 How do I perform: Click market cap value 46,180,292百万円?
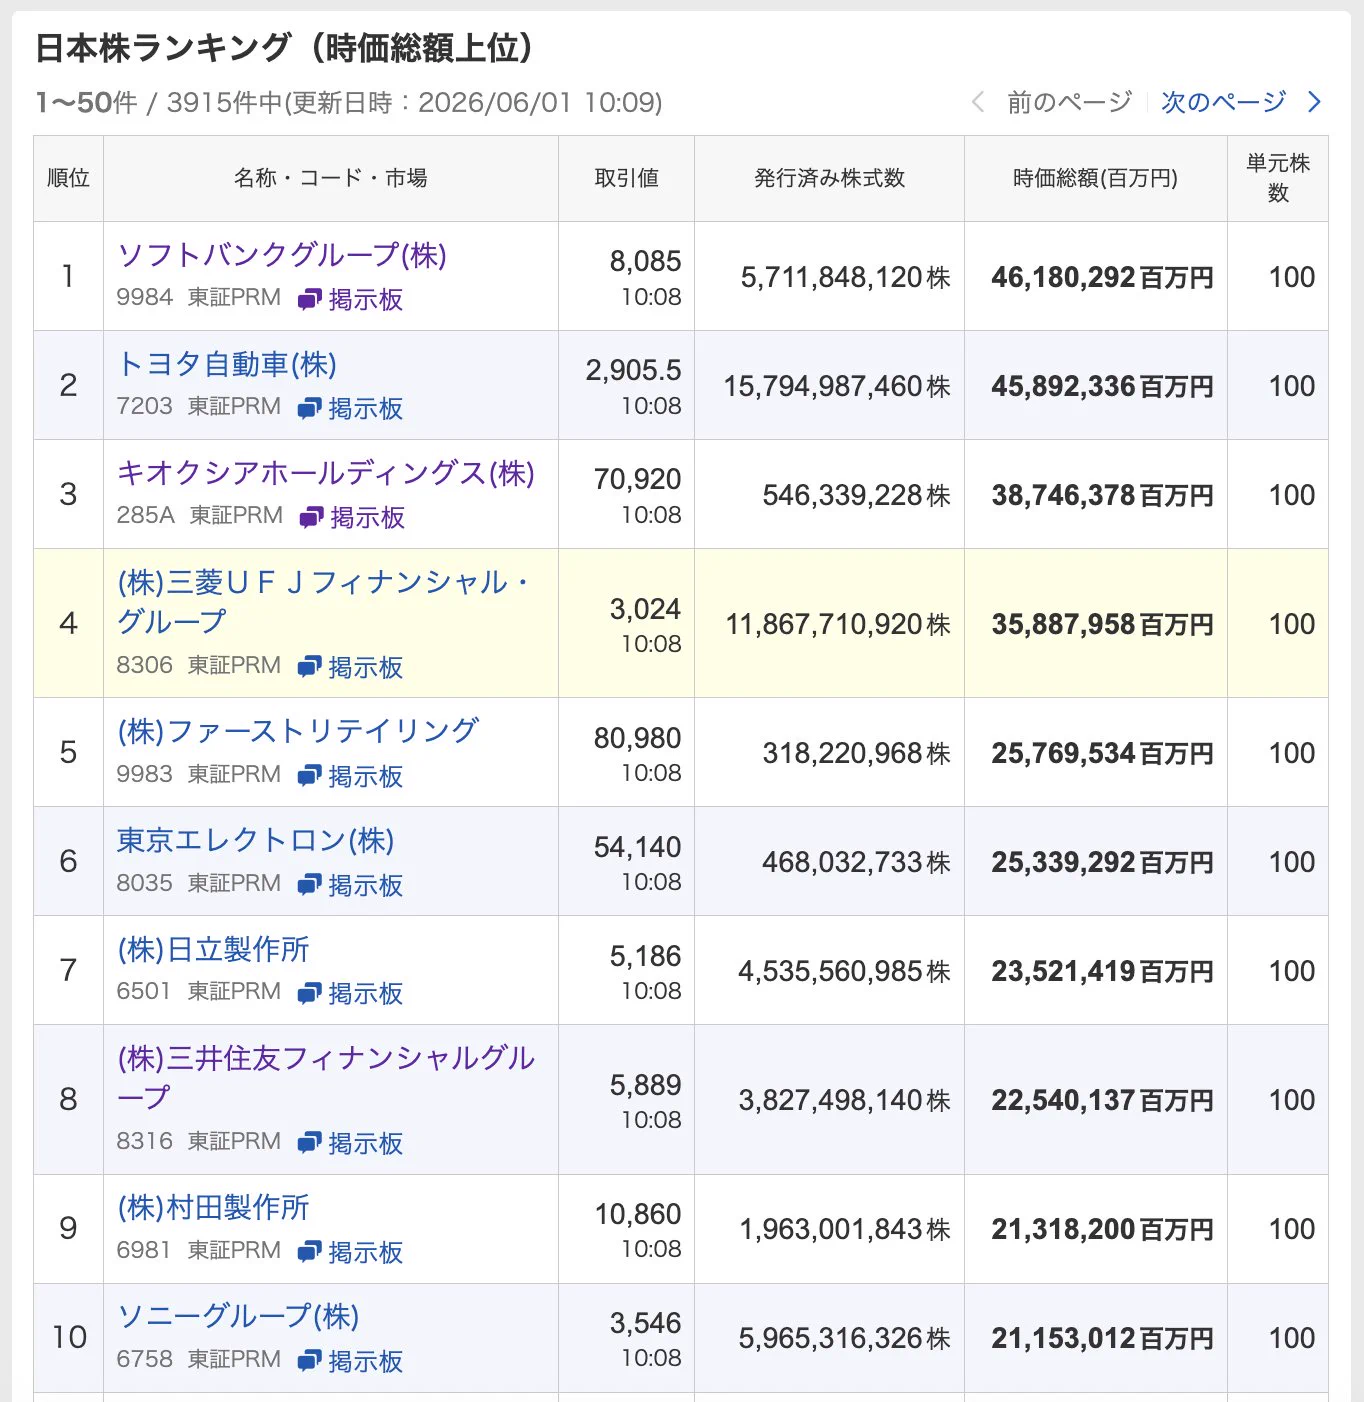[1102, 277]
